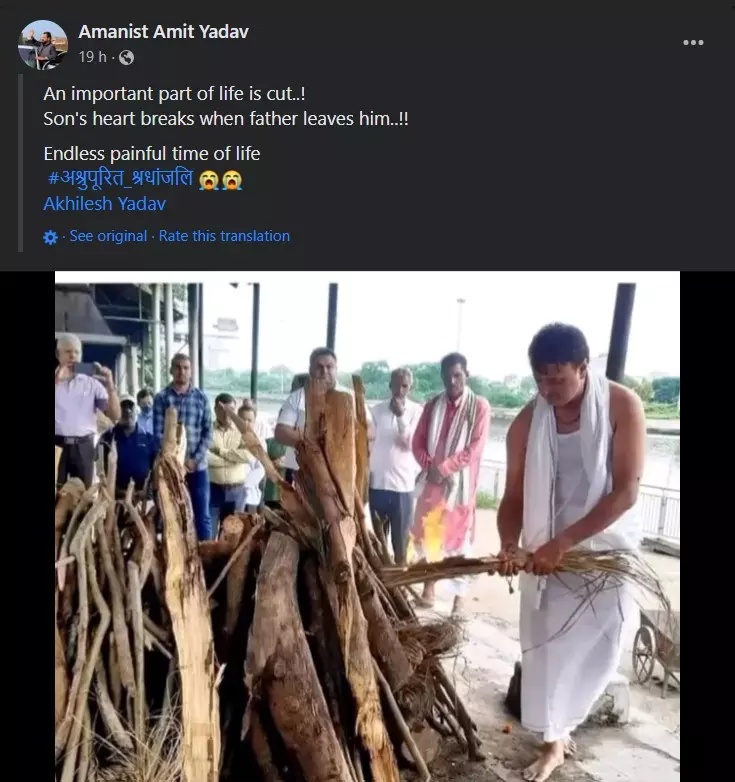The width and height of the screenshot is (735, 782).
Task: Click the black margin left of the photo
Action: [27, 526]
